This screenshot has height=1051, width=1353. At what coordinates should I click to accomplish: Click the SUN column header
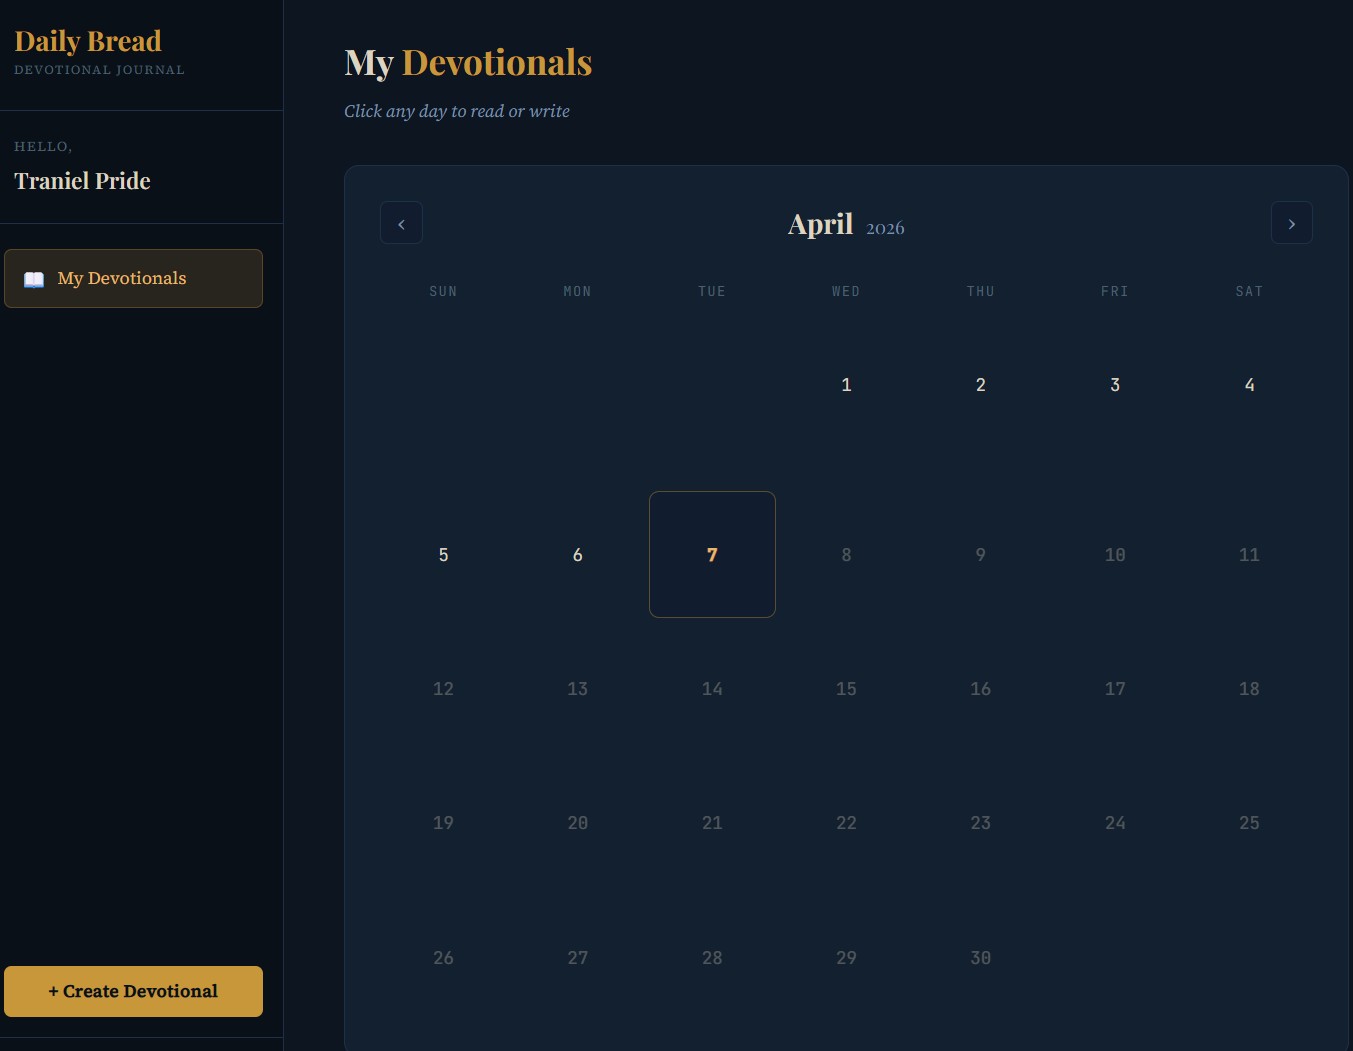(x=443, y=291)
